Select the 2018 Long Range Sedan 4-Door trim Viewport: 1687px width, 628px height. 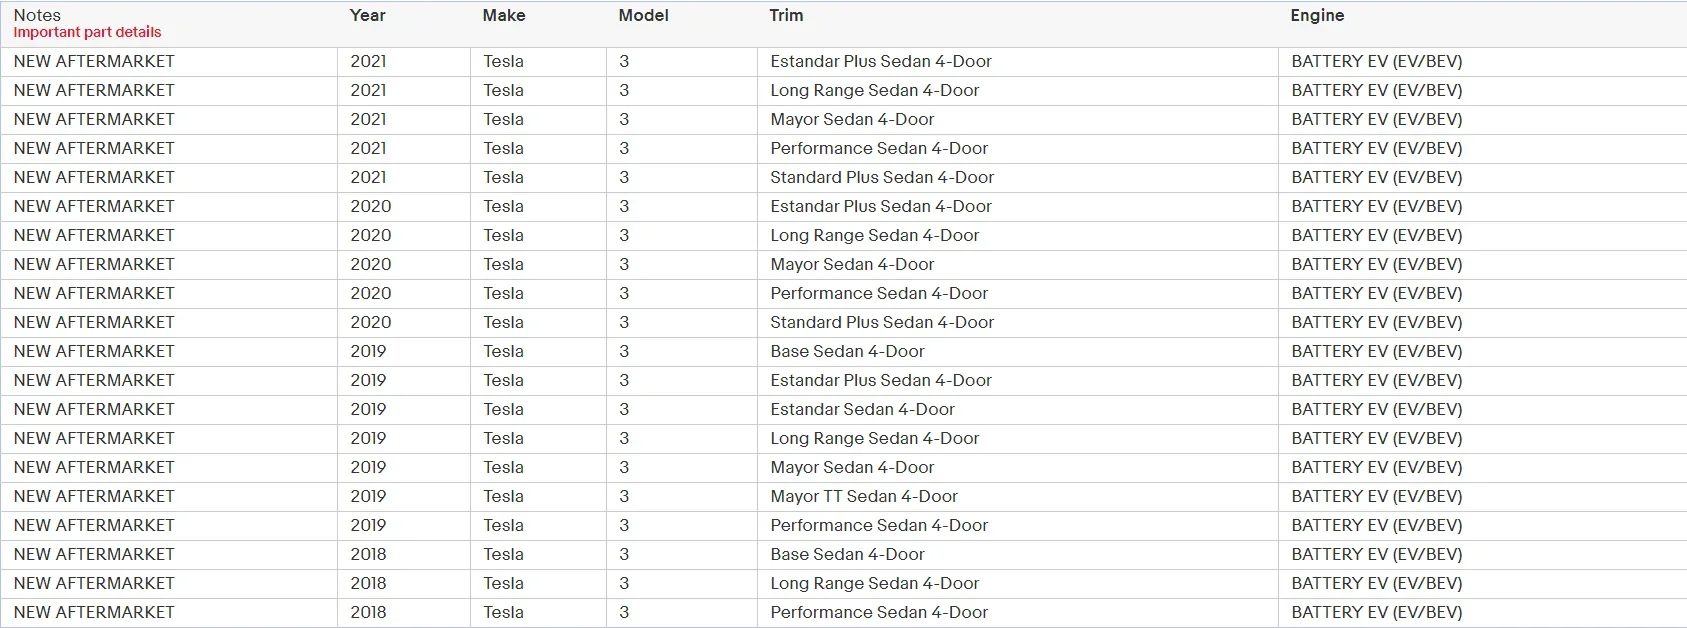[875, 583]
